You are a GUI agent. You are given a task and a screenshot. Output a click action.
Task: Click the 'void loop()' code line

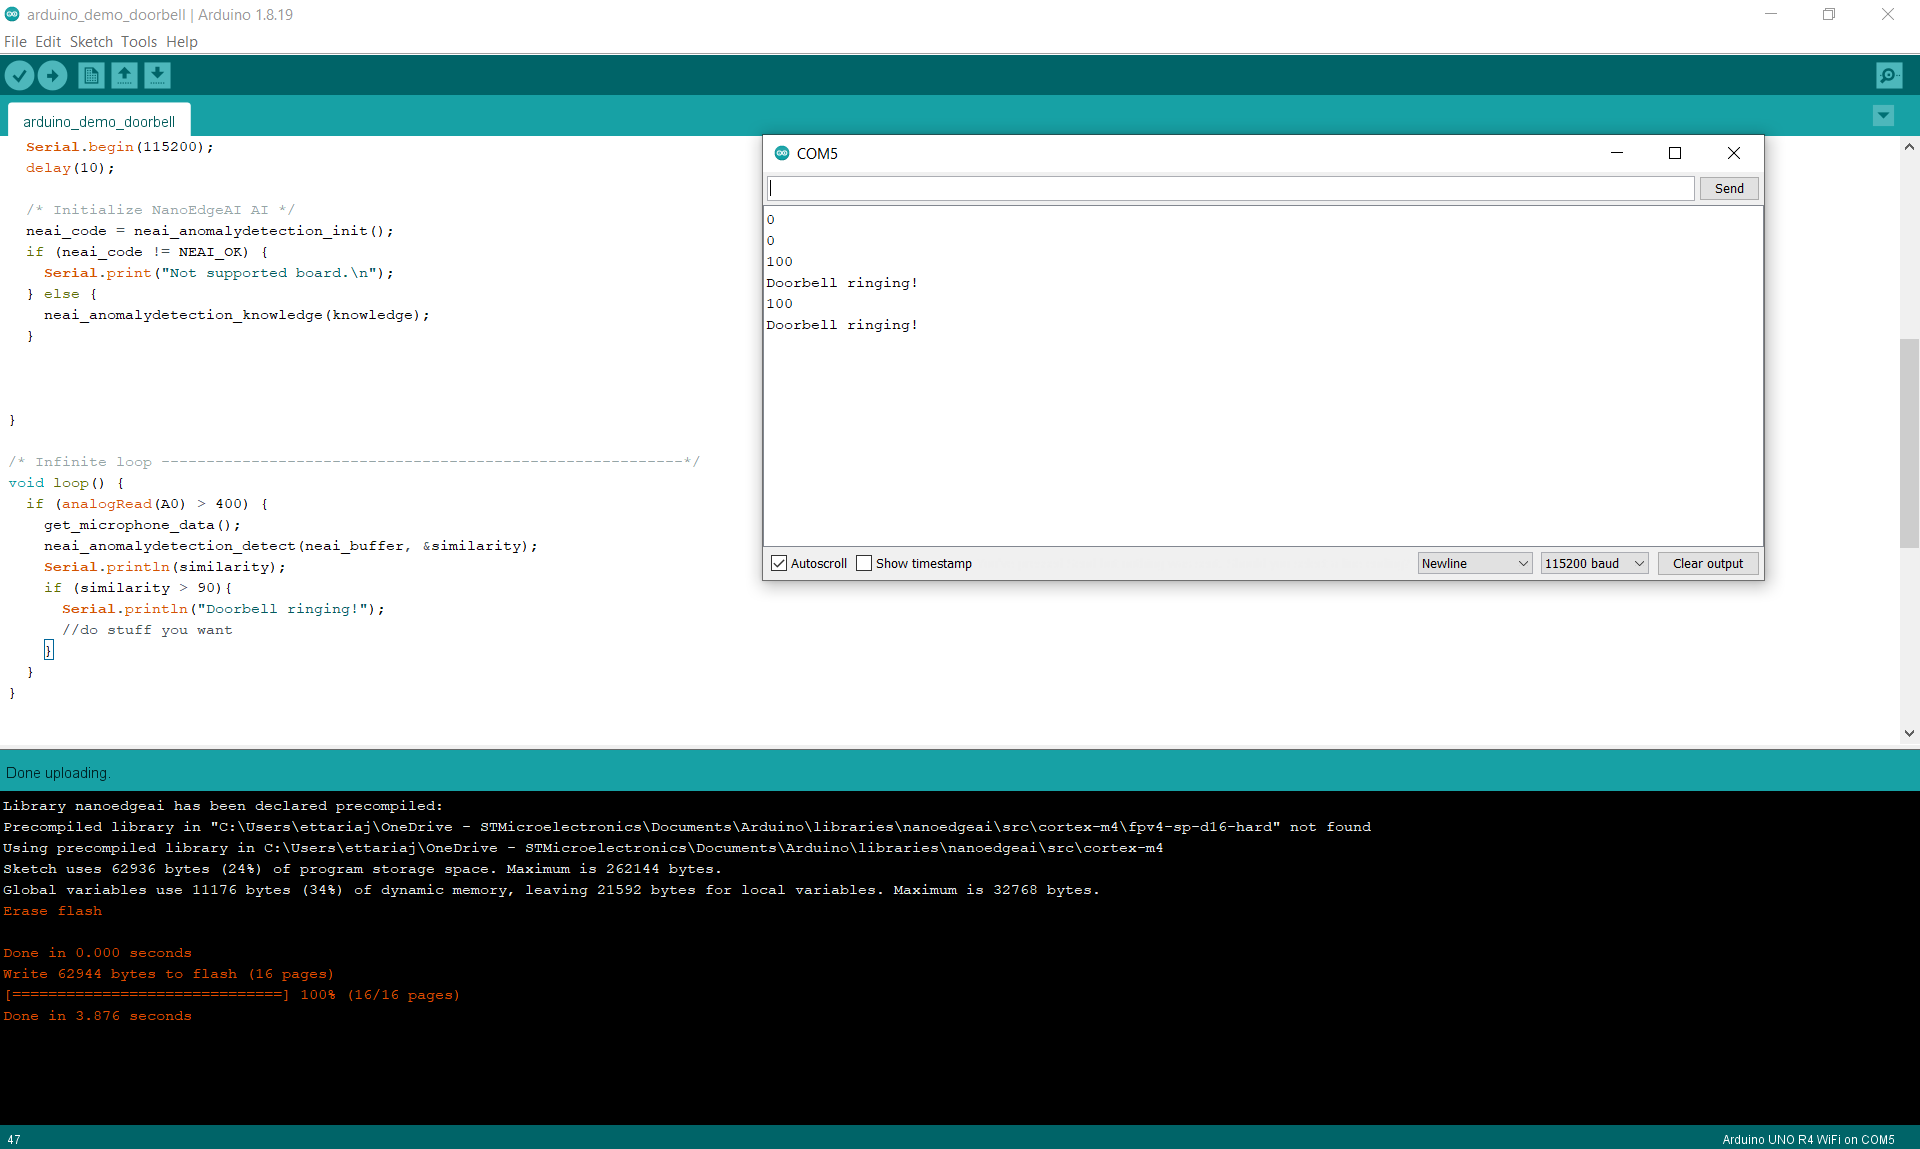click(x=66, y=483)
